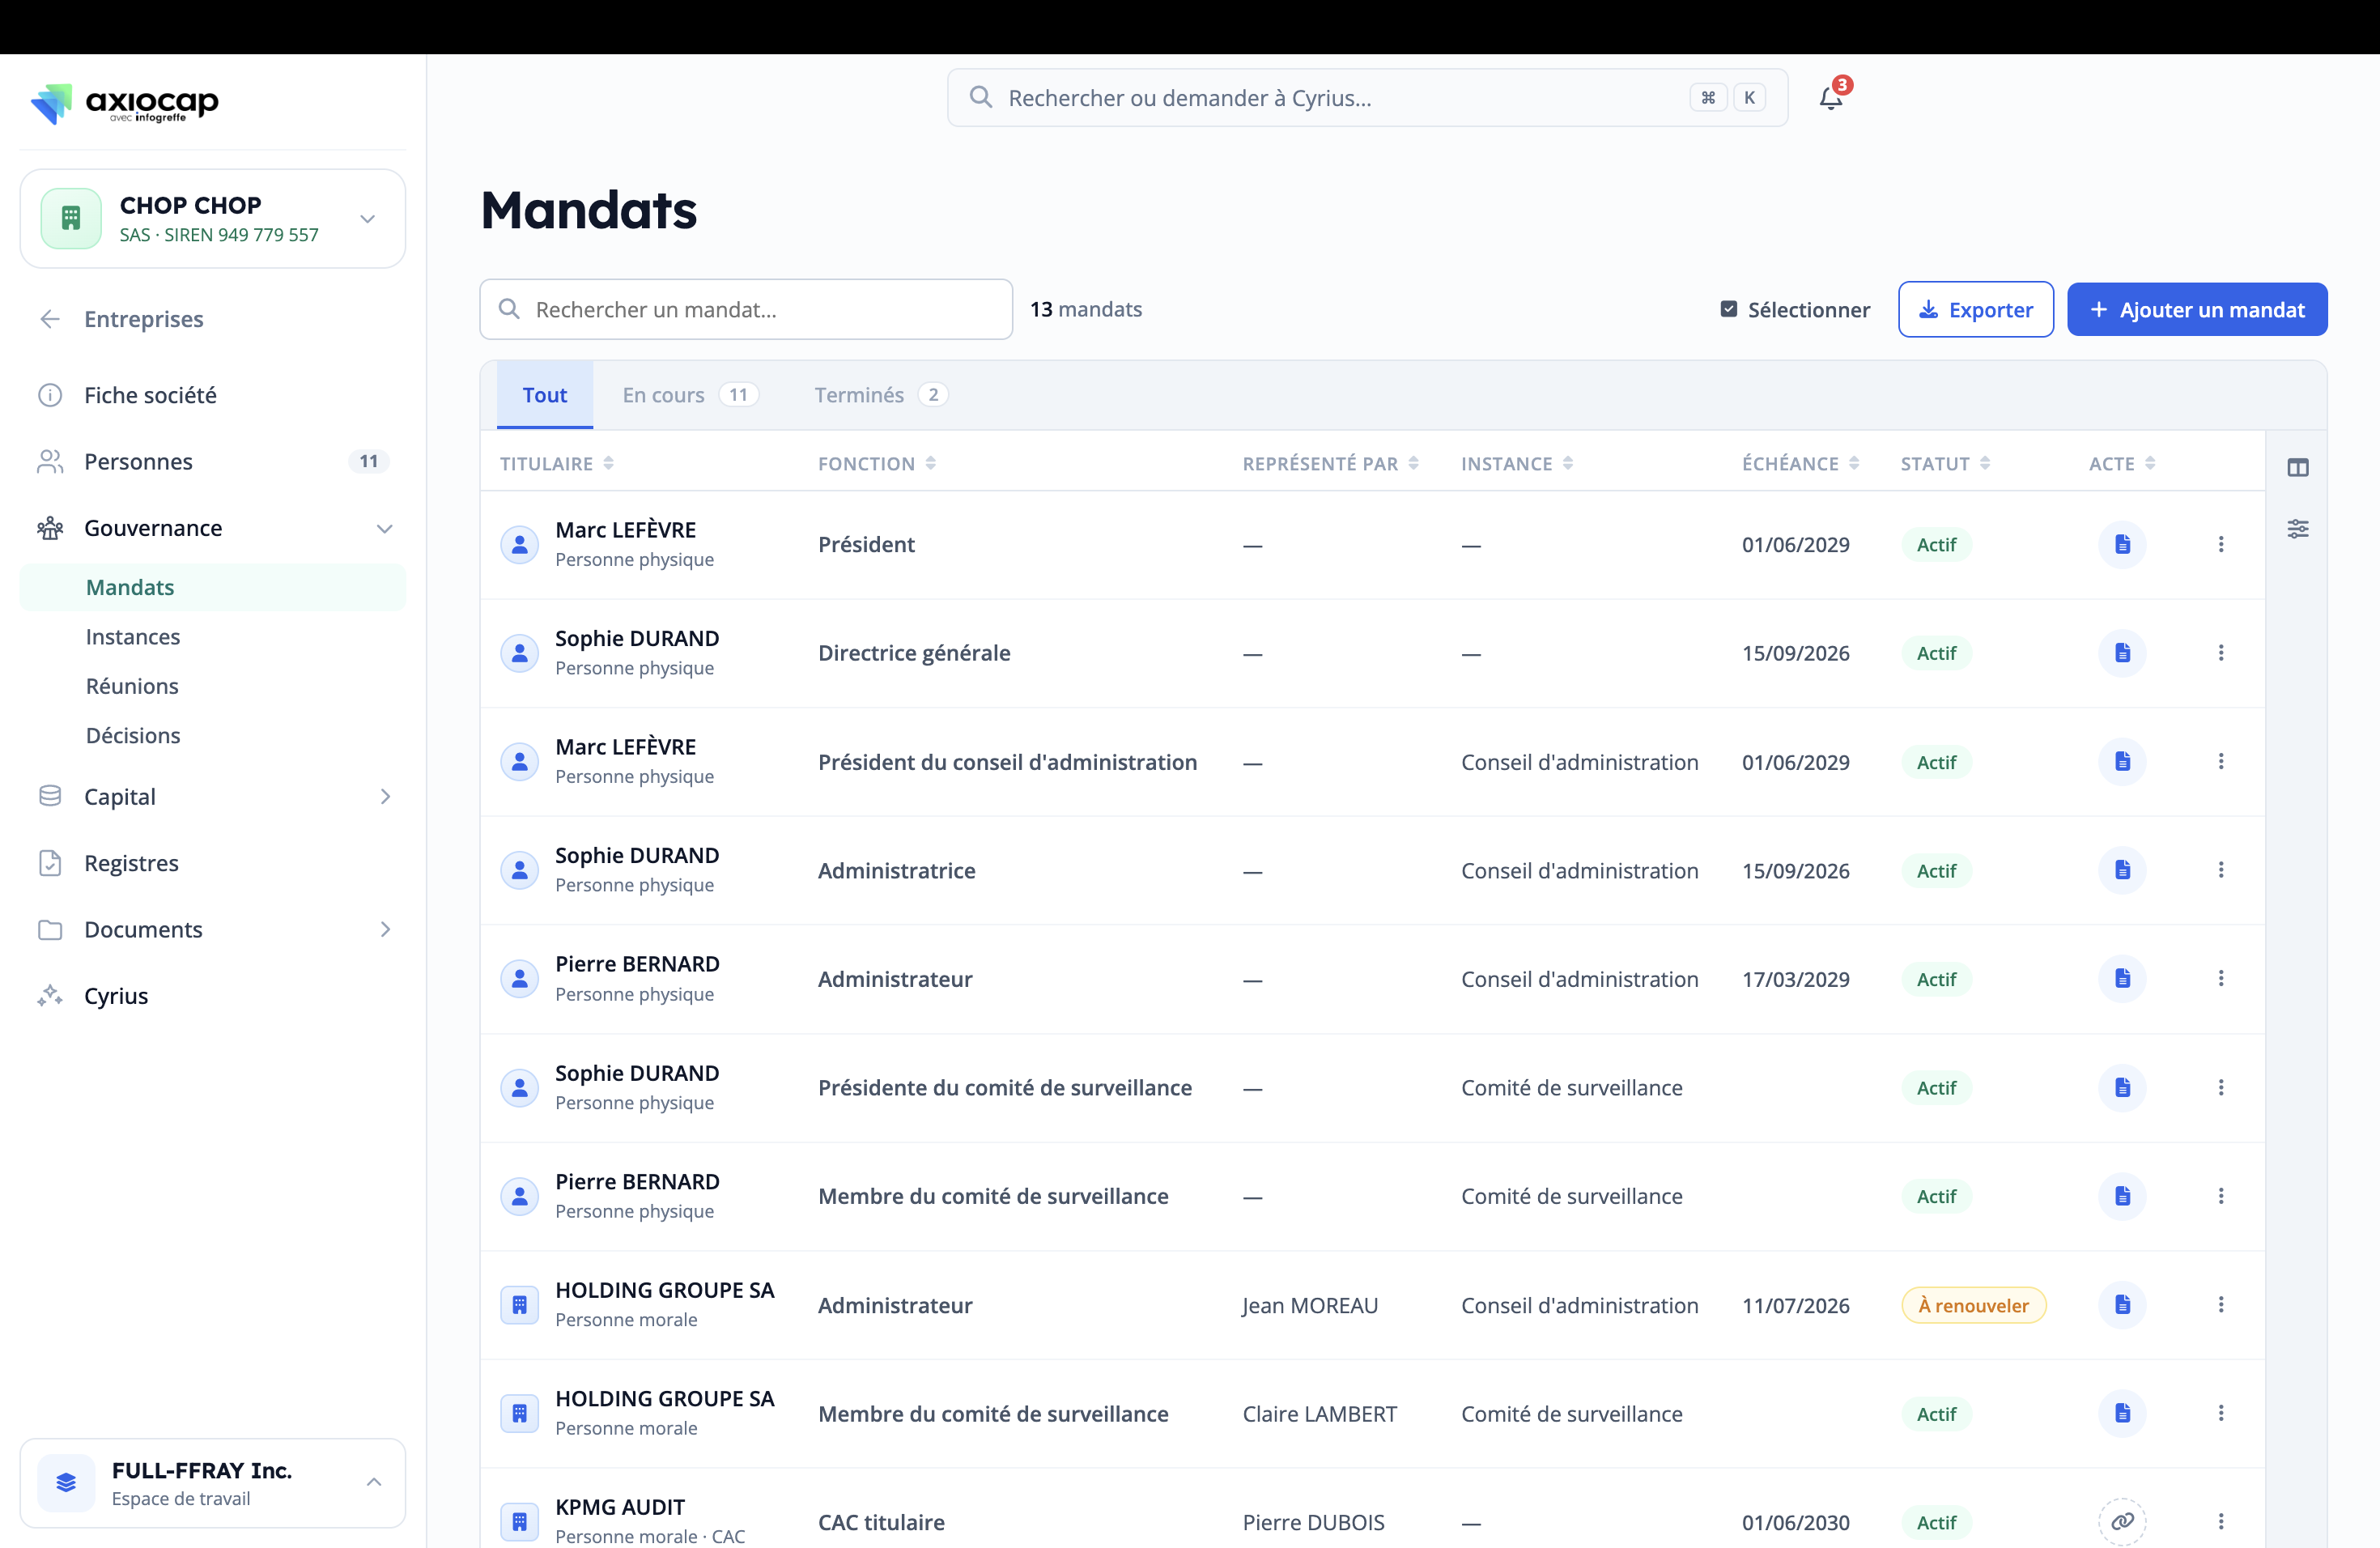This screenshot has width=2380, height=1548.
Task: Click the column layout icon
Action: pos(2297,467)
